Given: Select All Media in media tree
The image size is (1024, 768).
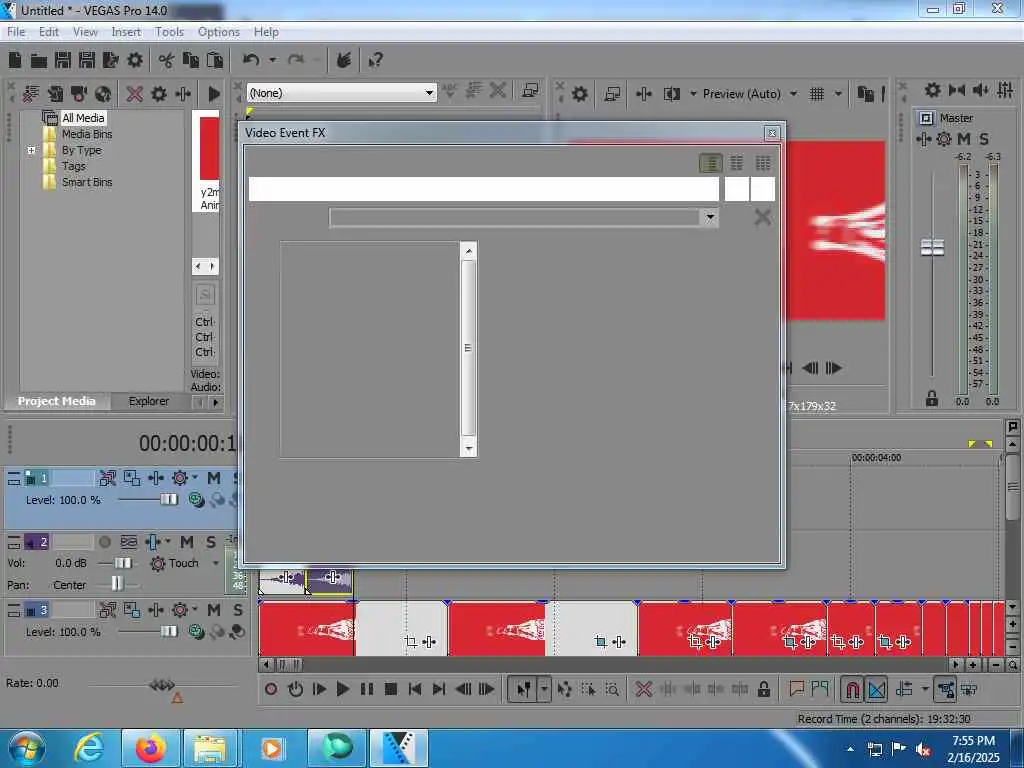Looking at the screenshot, I should coord(83,118).
